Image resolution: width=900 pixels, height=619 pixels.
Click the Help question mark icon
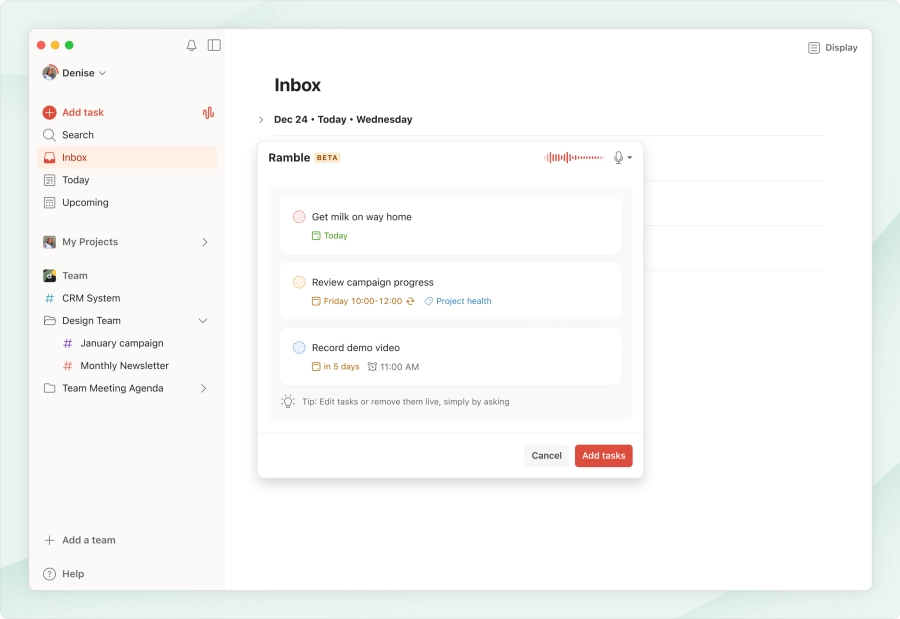(x=49, y=574)
